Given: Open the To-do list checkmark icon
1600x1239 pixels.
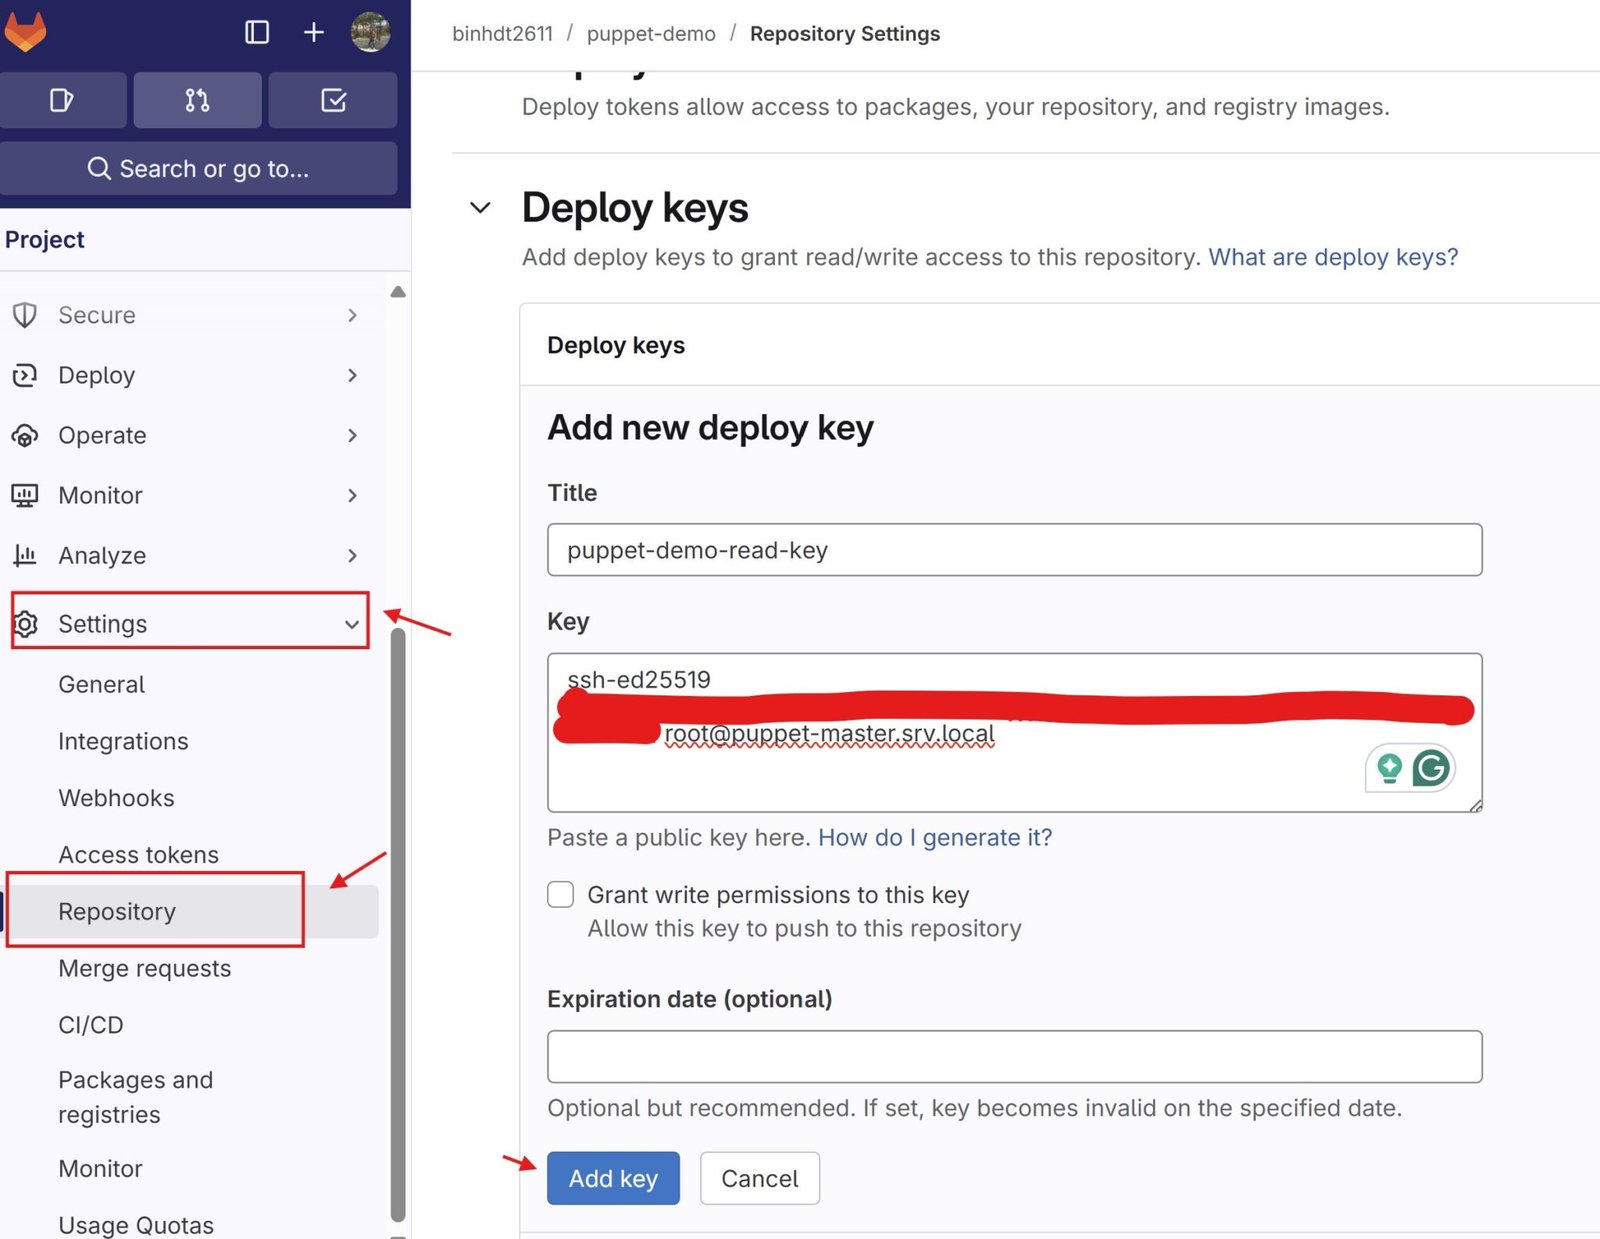Looking at the screenshot, I should [x=333, y=100].
